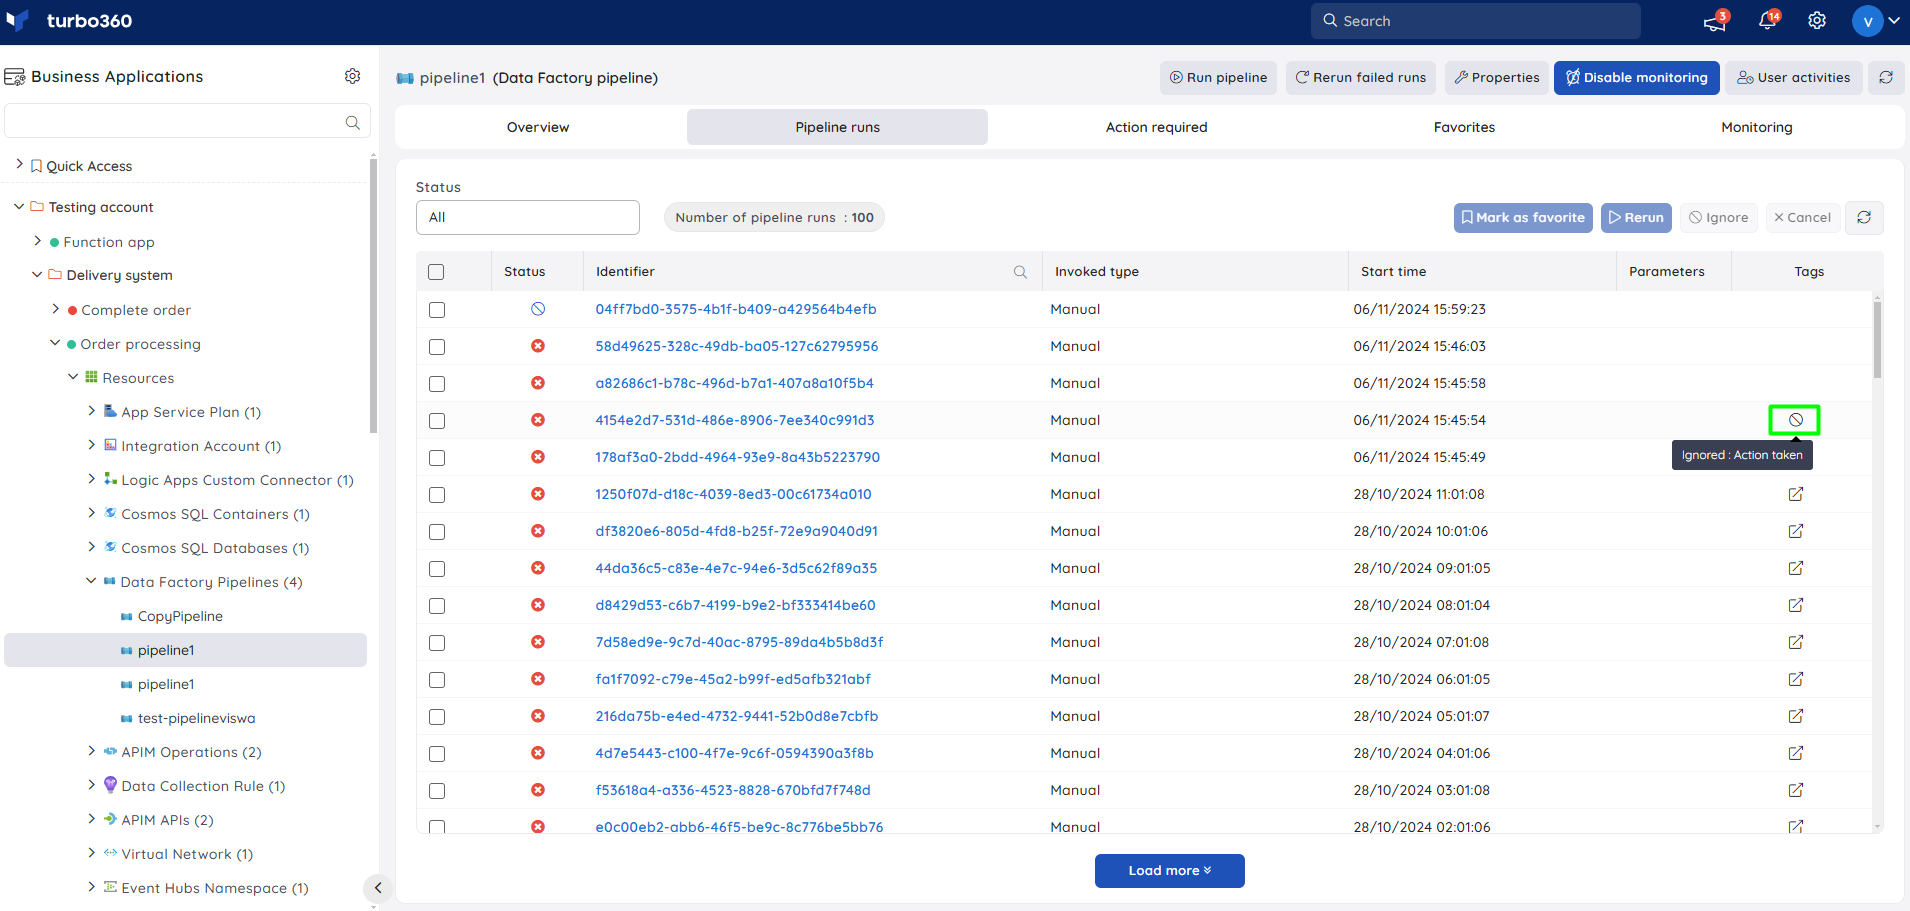Focus the top Search field

coord(1475,21)
